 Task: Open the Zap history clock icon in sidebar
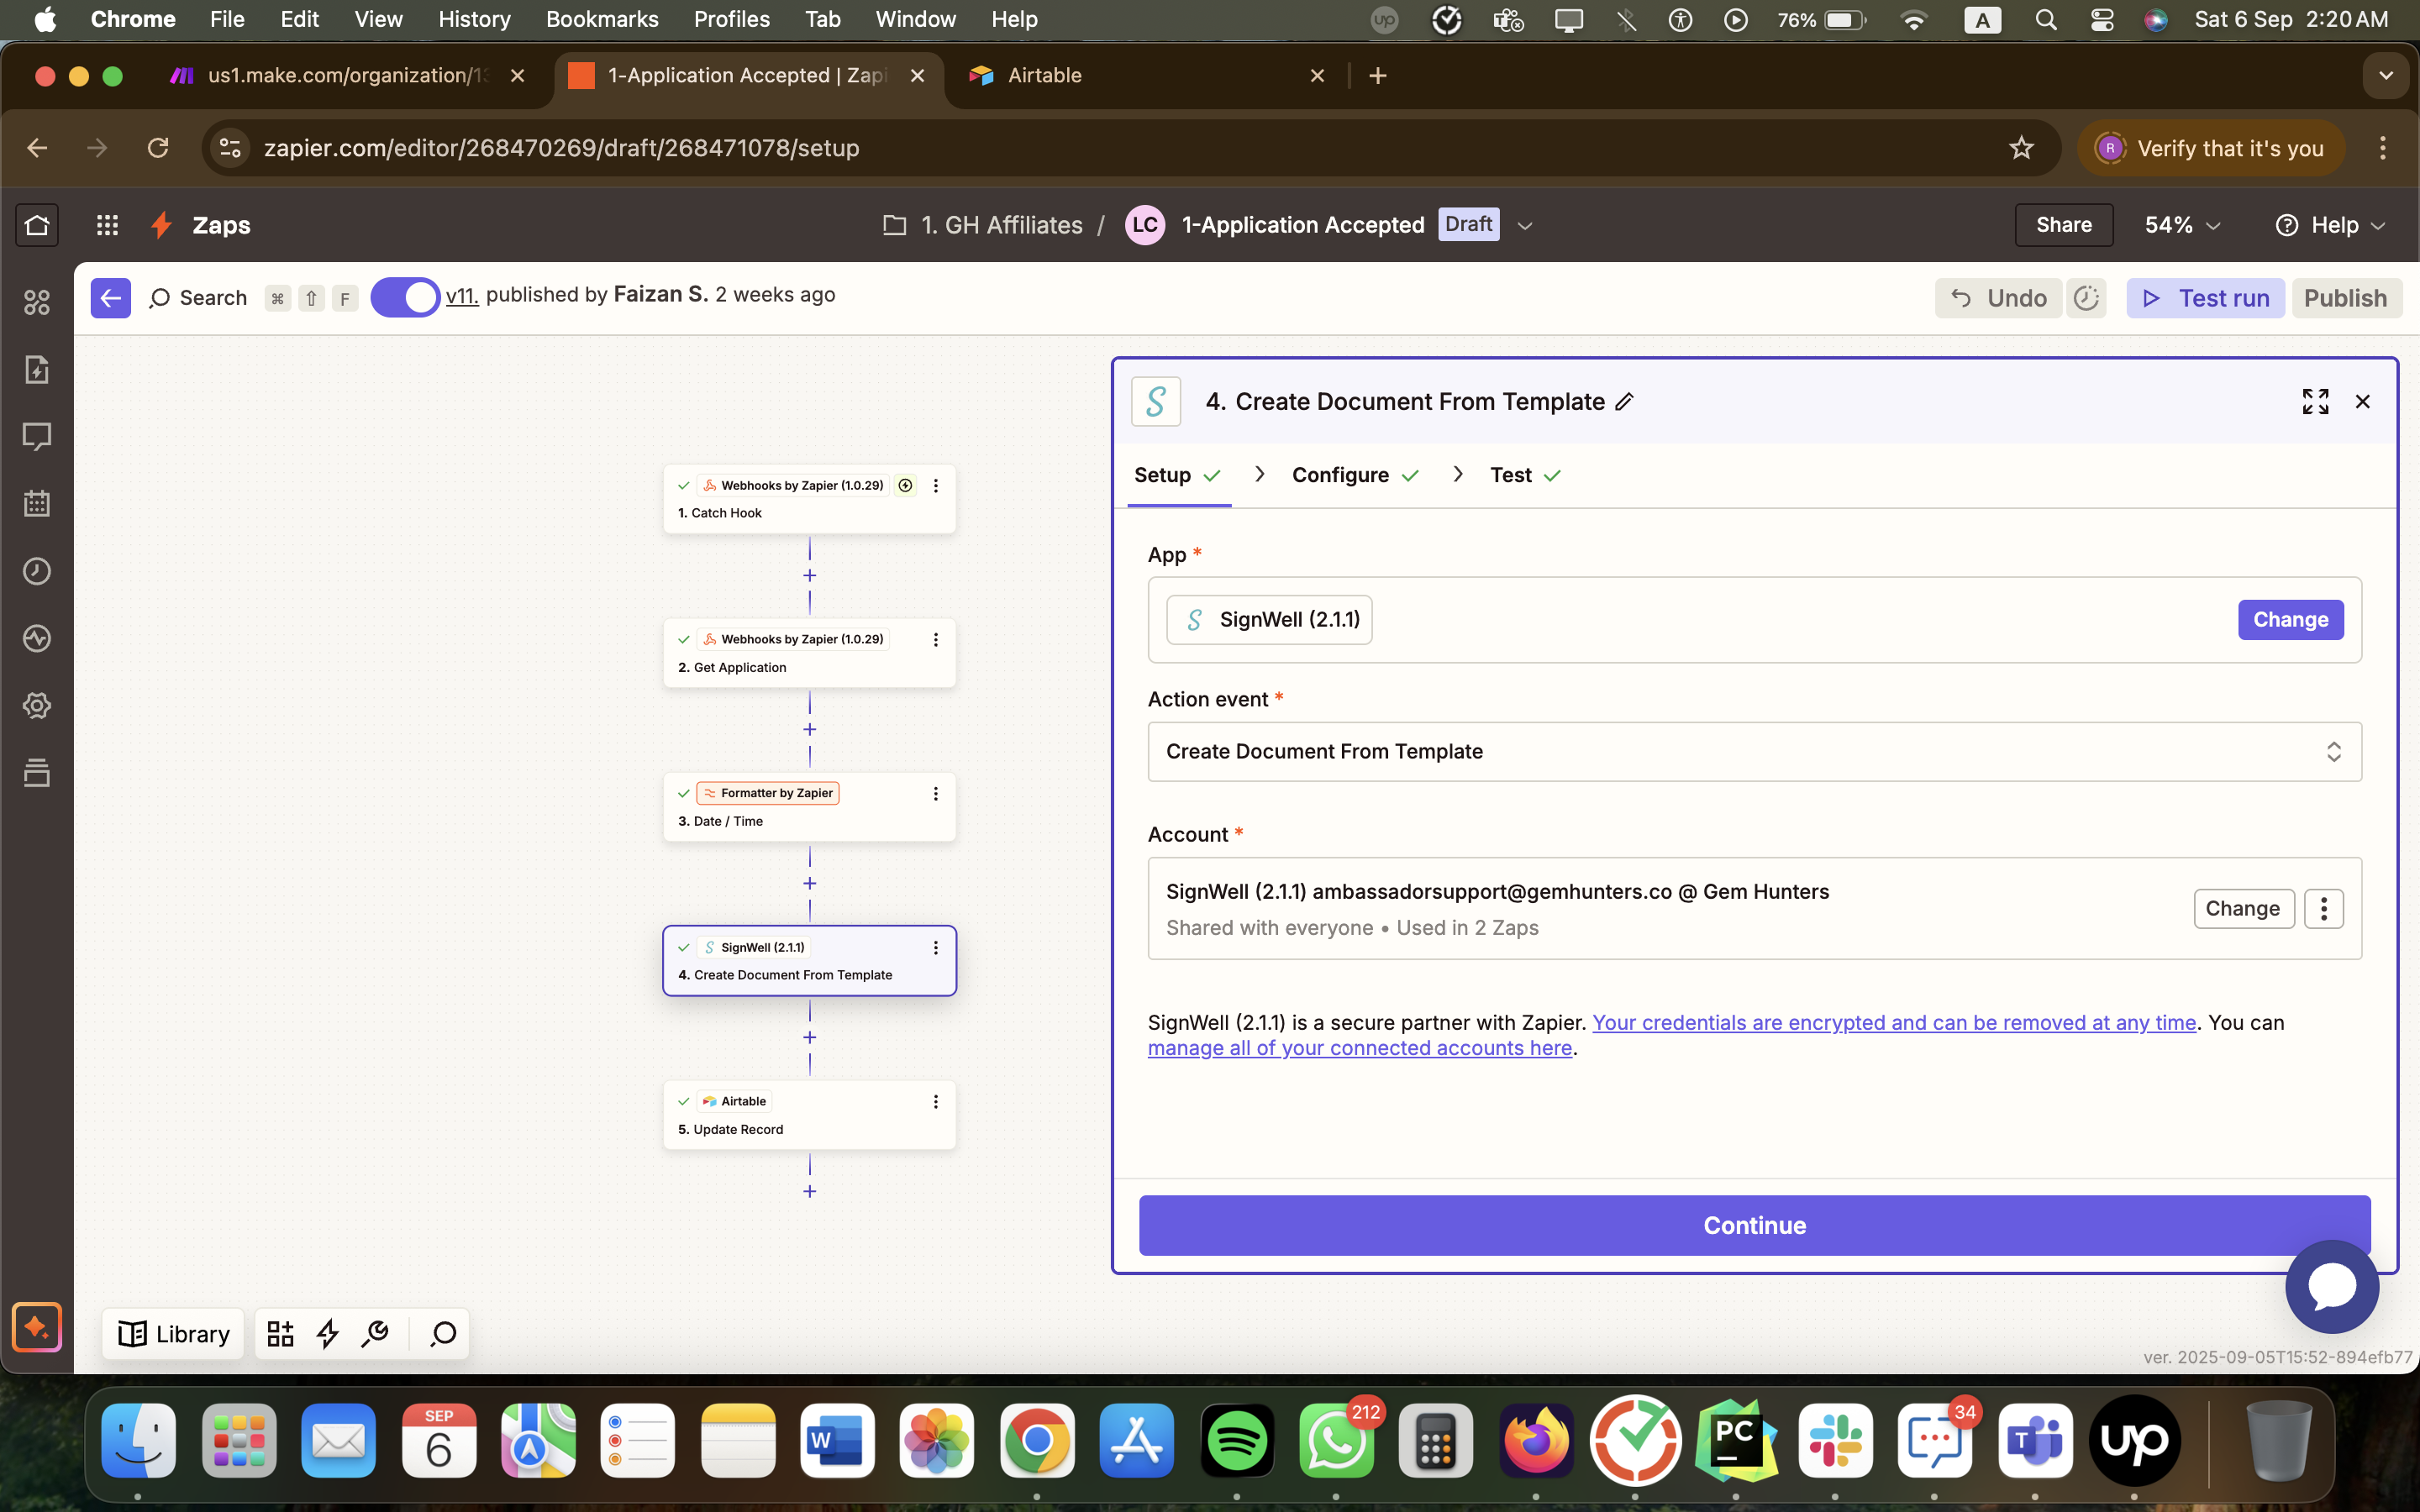coord(37,571)
